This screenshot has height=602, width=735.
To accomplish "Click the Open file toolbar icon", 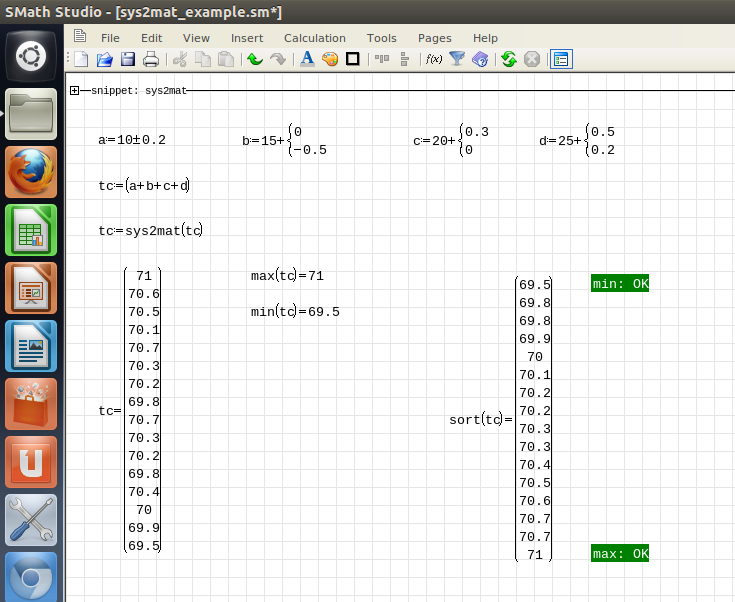I will [x=105, y=59].
